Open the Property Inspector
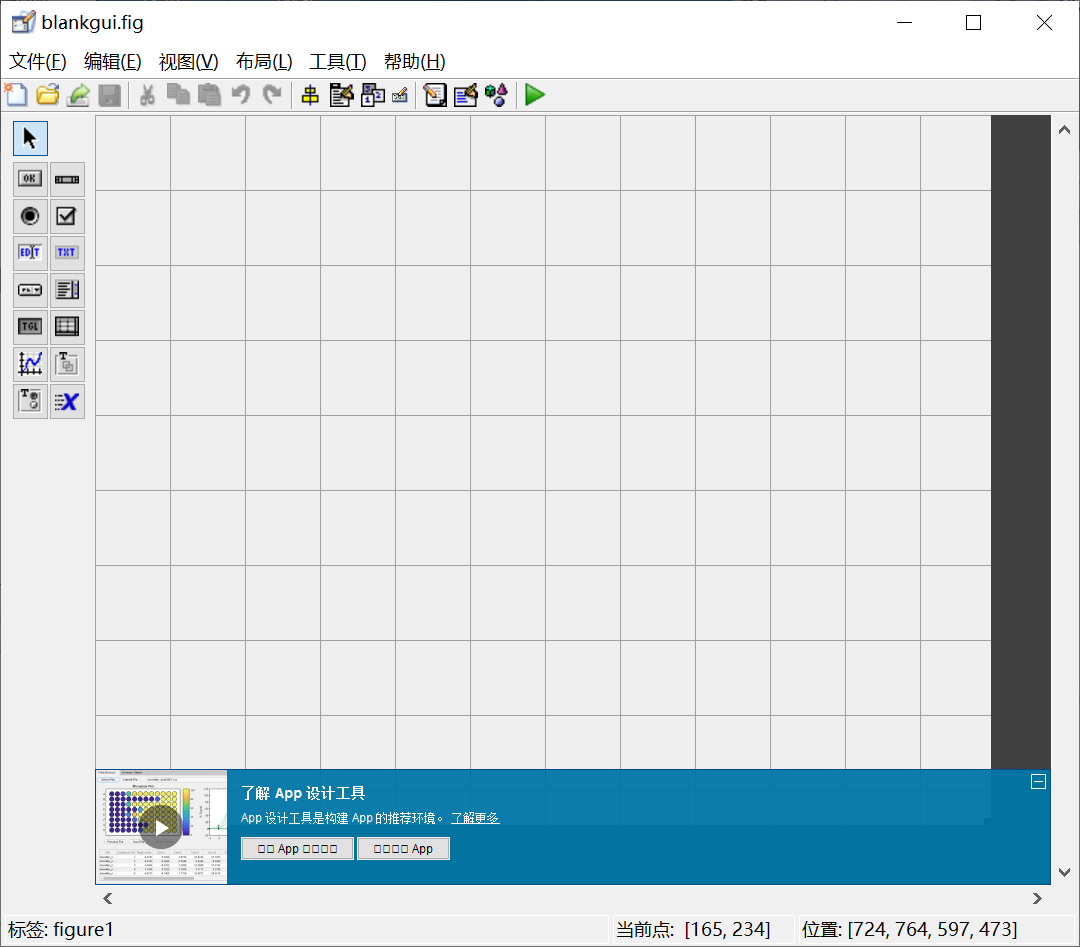 pyautogui.click(x=466, y=94)
